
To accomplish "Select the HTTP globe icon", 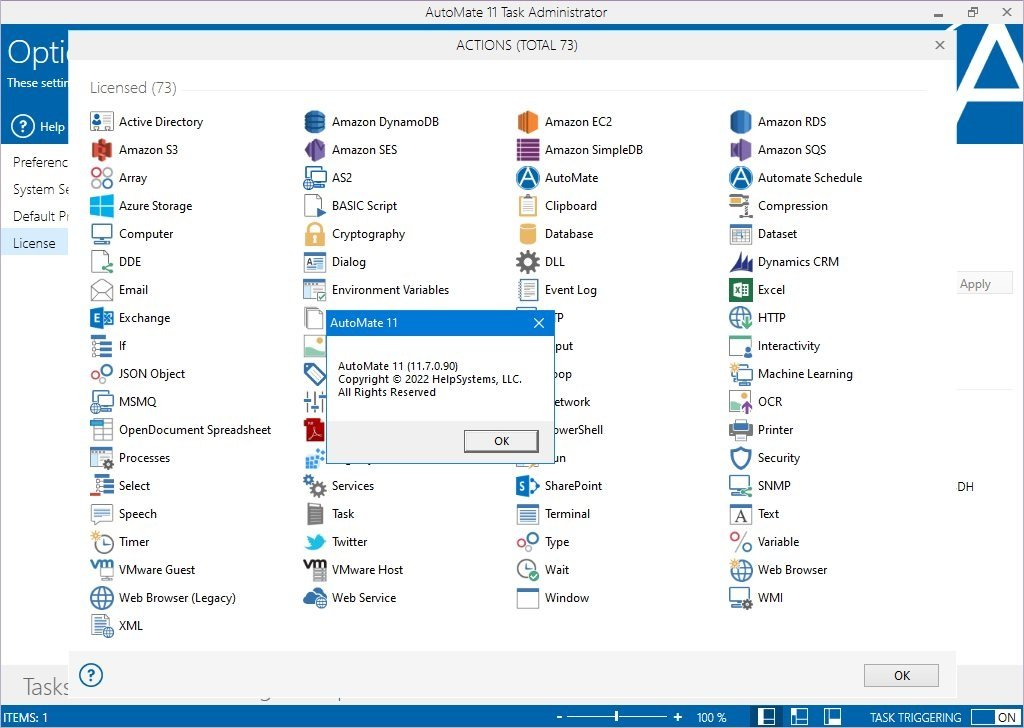I will (x=741, y=318).
